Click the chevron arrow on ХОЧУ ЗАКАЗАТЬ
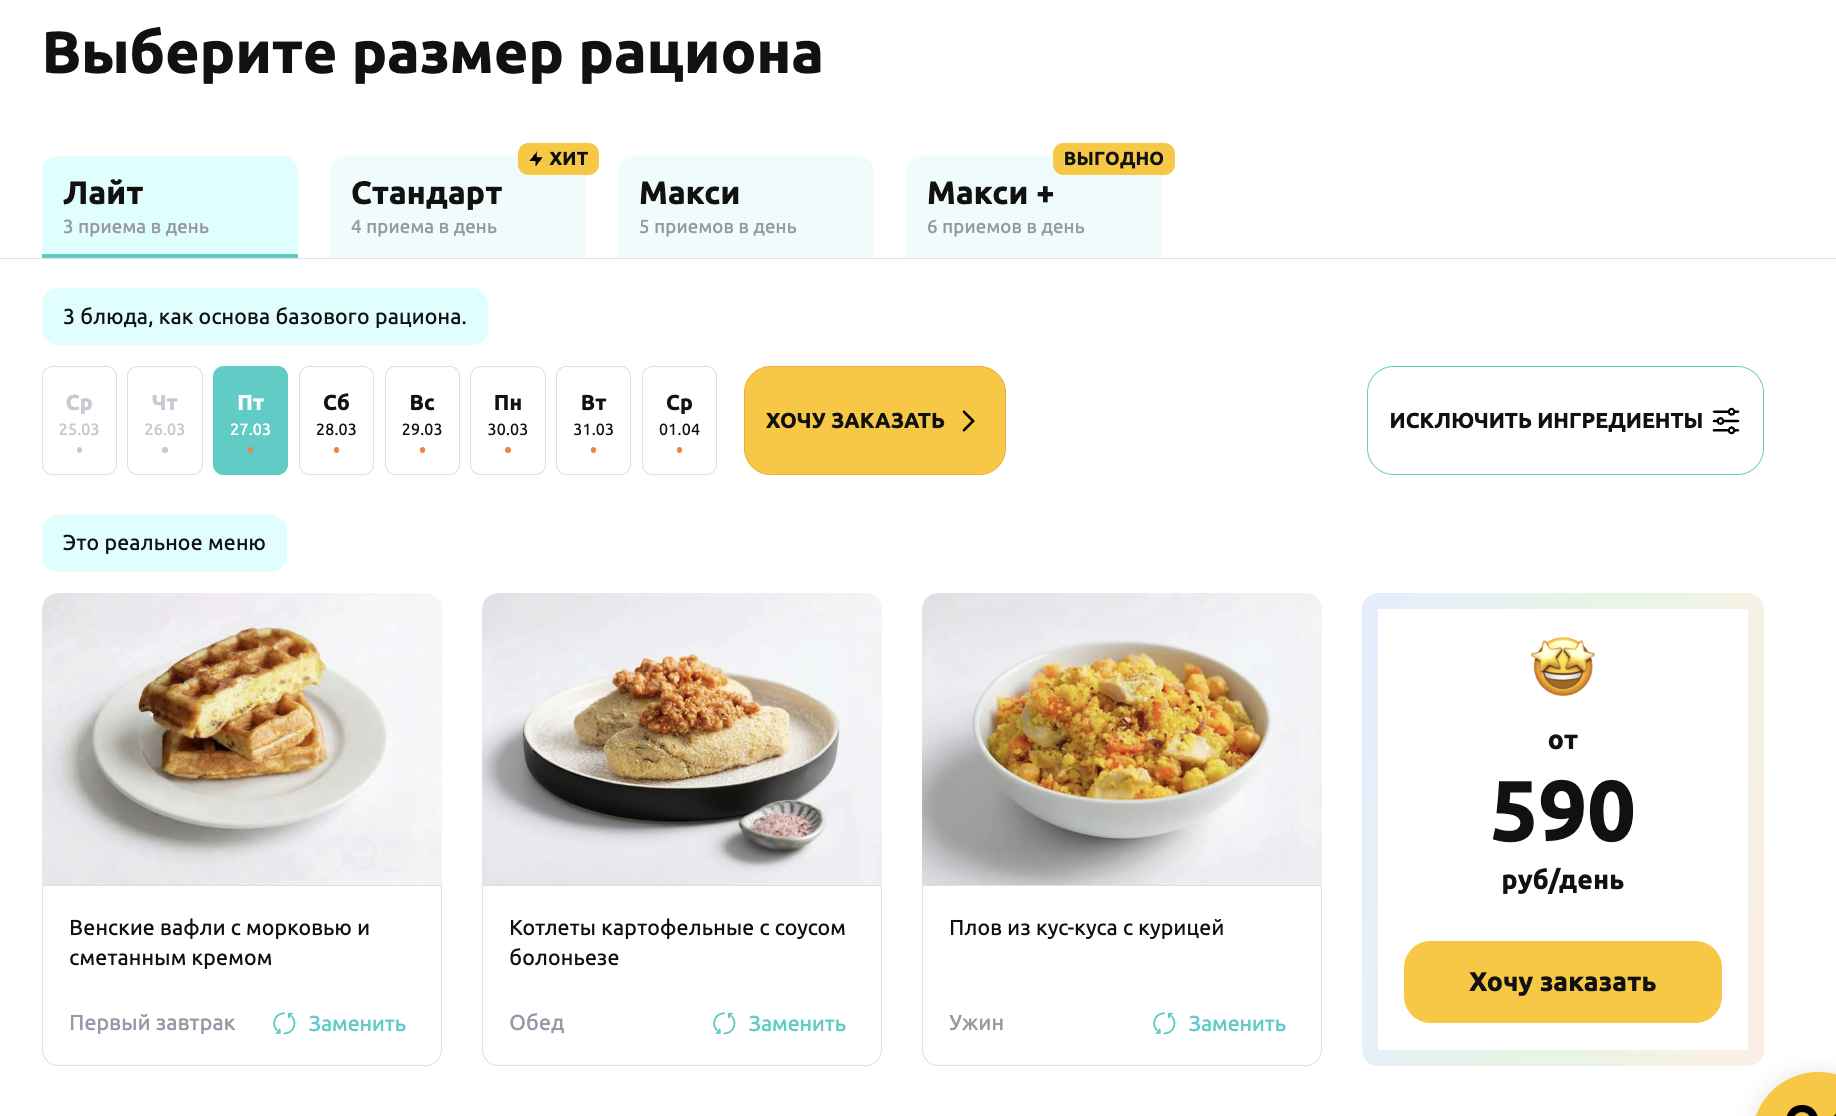This screenshot has width=1836, height=1116. tap(968, 421)
